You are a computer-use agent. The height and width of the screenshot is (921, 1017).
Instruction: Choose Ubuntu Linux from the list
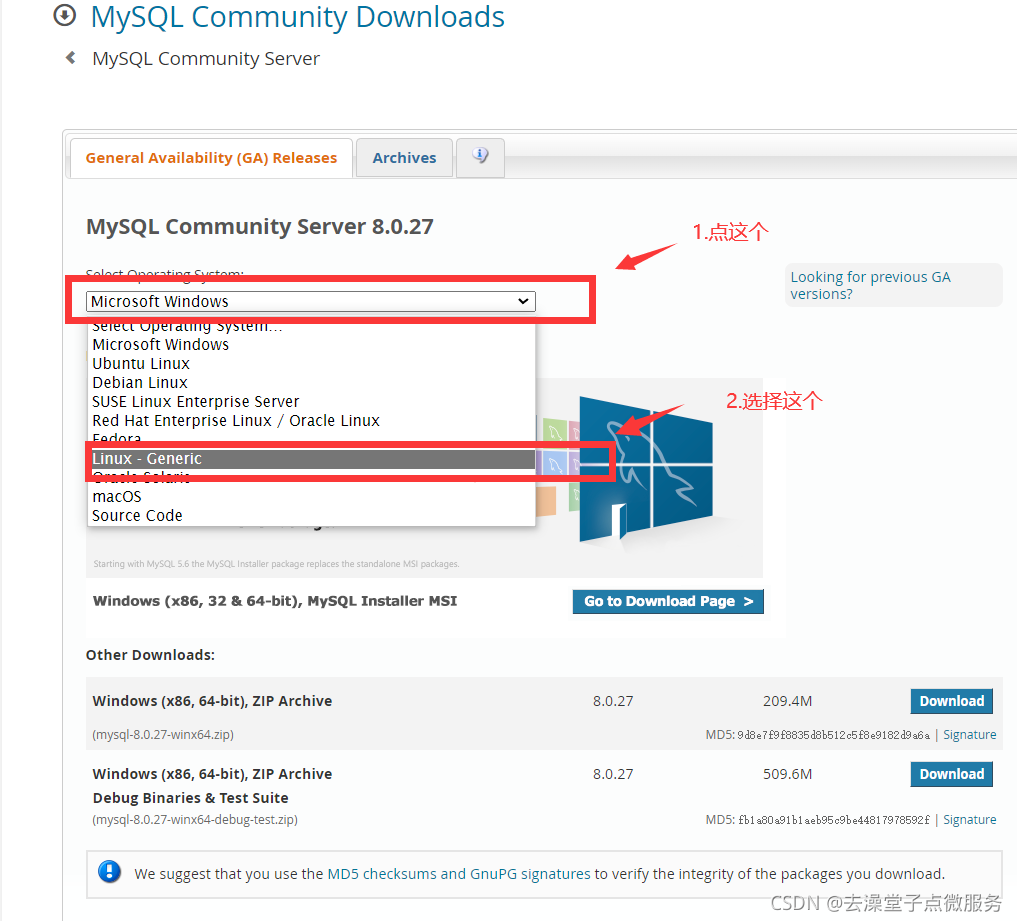pos(311,363)
